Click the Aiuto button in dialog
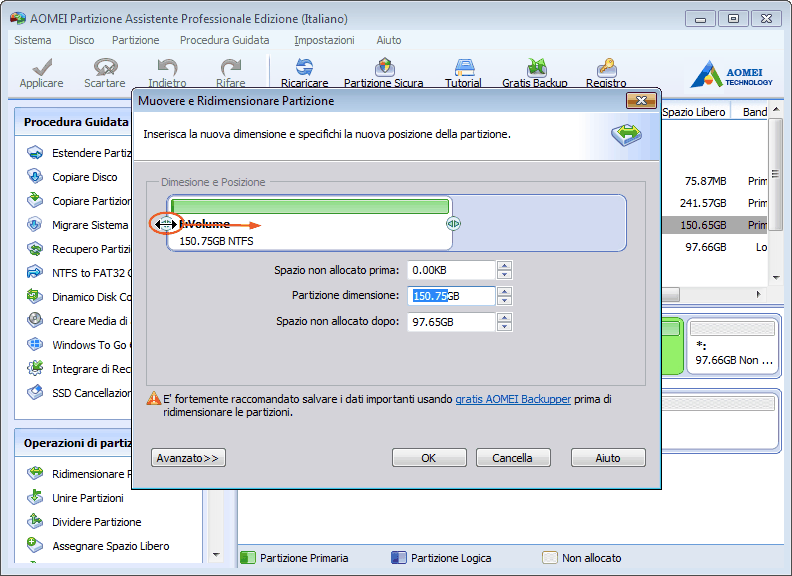This screenshot has height=576, width=792. (x=608, y=458)
